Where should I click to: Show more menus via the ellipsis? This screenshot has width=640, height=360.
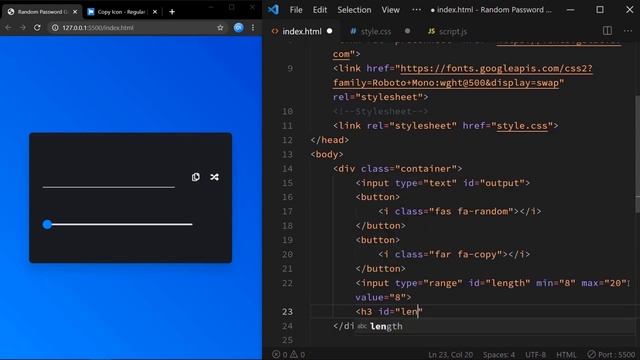coord(416,10)
